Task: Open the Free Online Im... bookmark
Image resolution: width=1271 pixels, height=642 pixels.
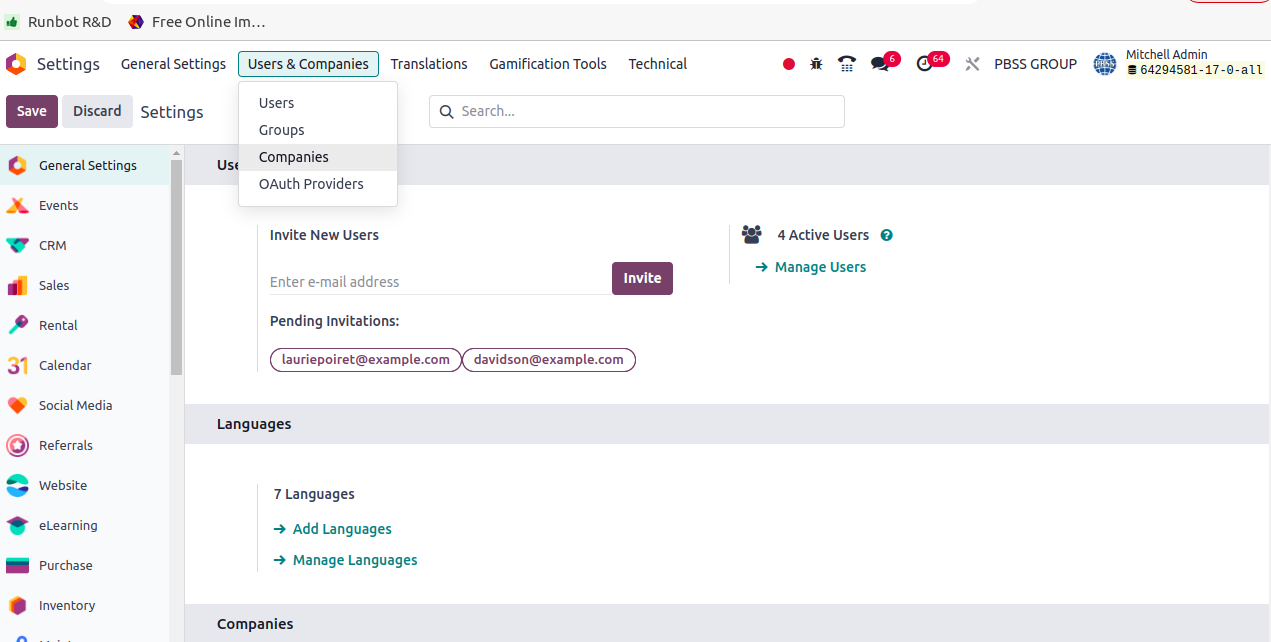Action: point(196,21)
